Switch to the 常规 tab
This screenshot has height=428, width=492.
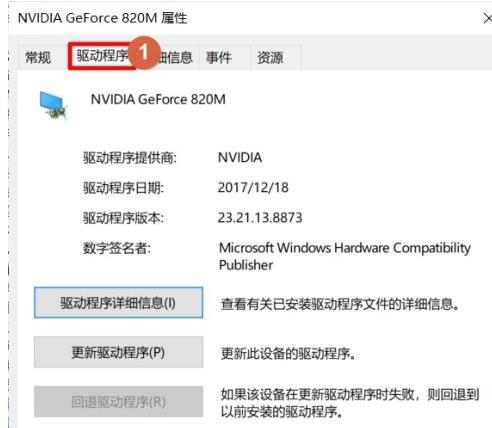(x=38, y=57)
